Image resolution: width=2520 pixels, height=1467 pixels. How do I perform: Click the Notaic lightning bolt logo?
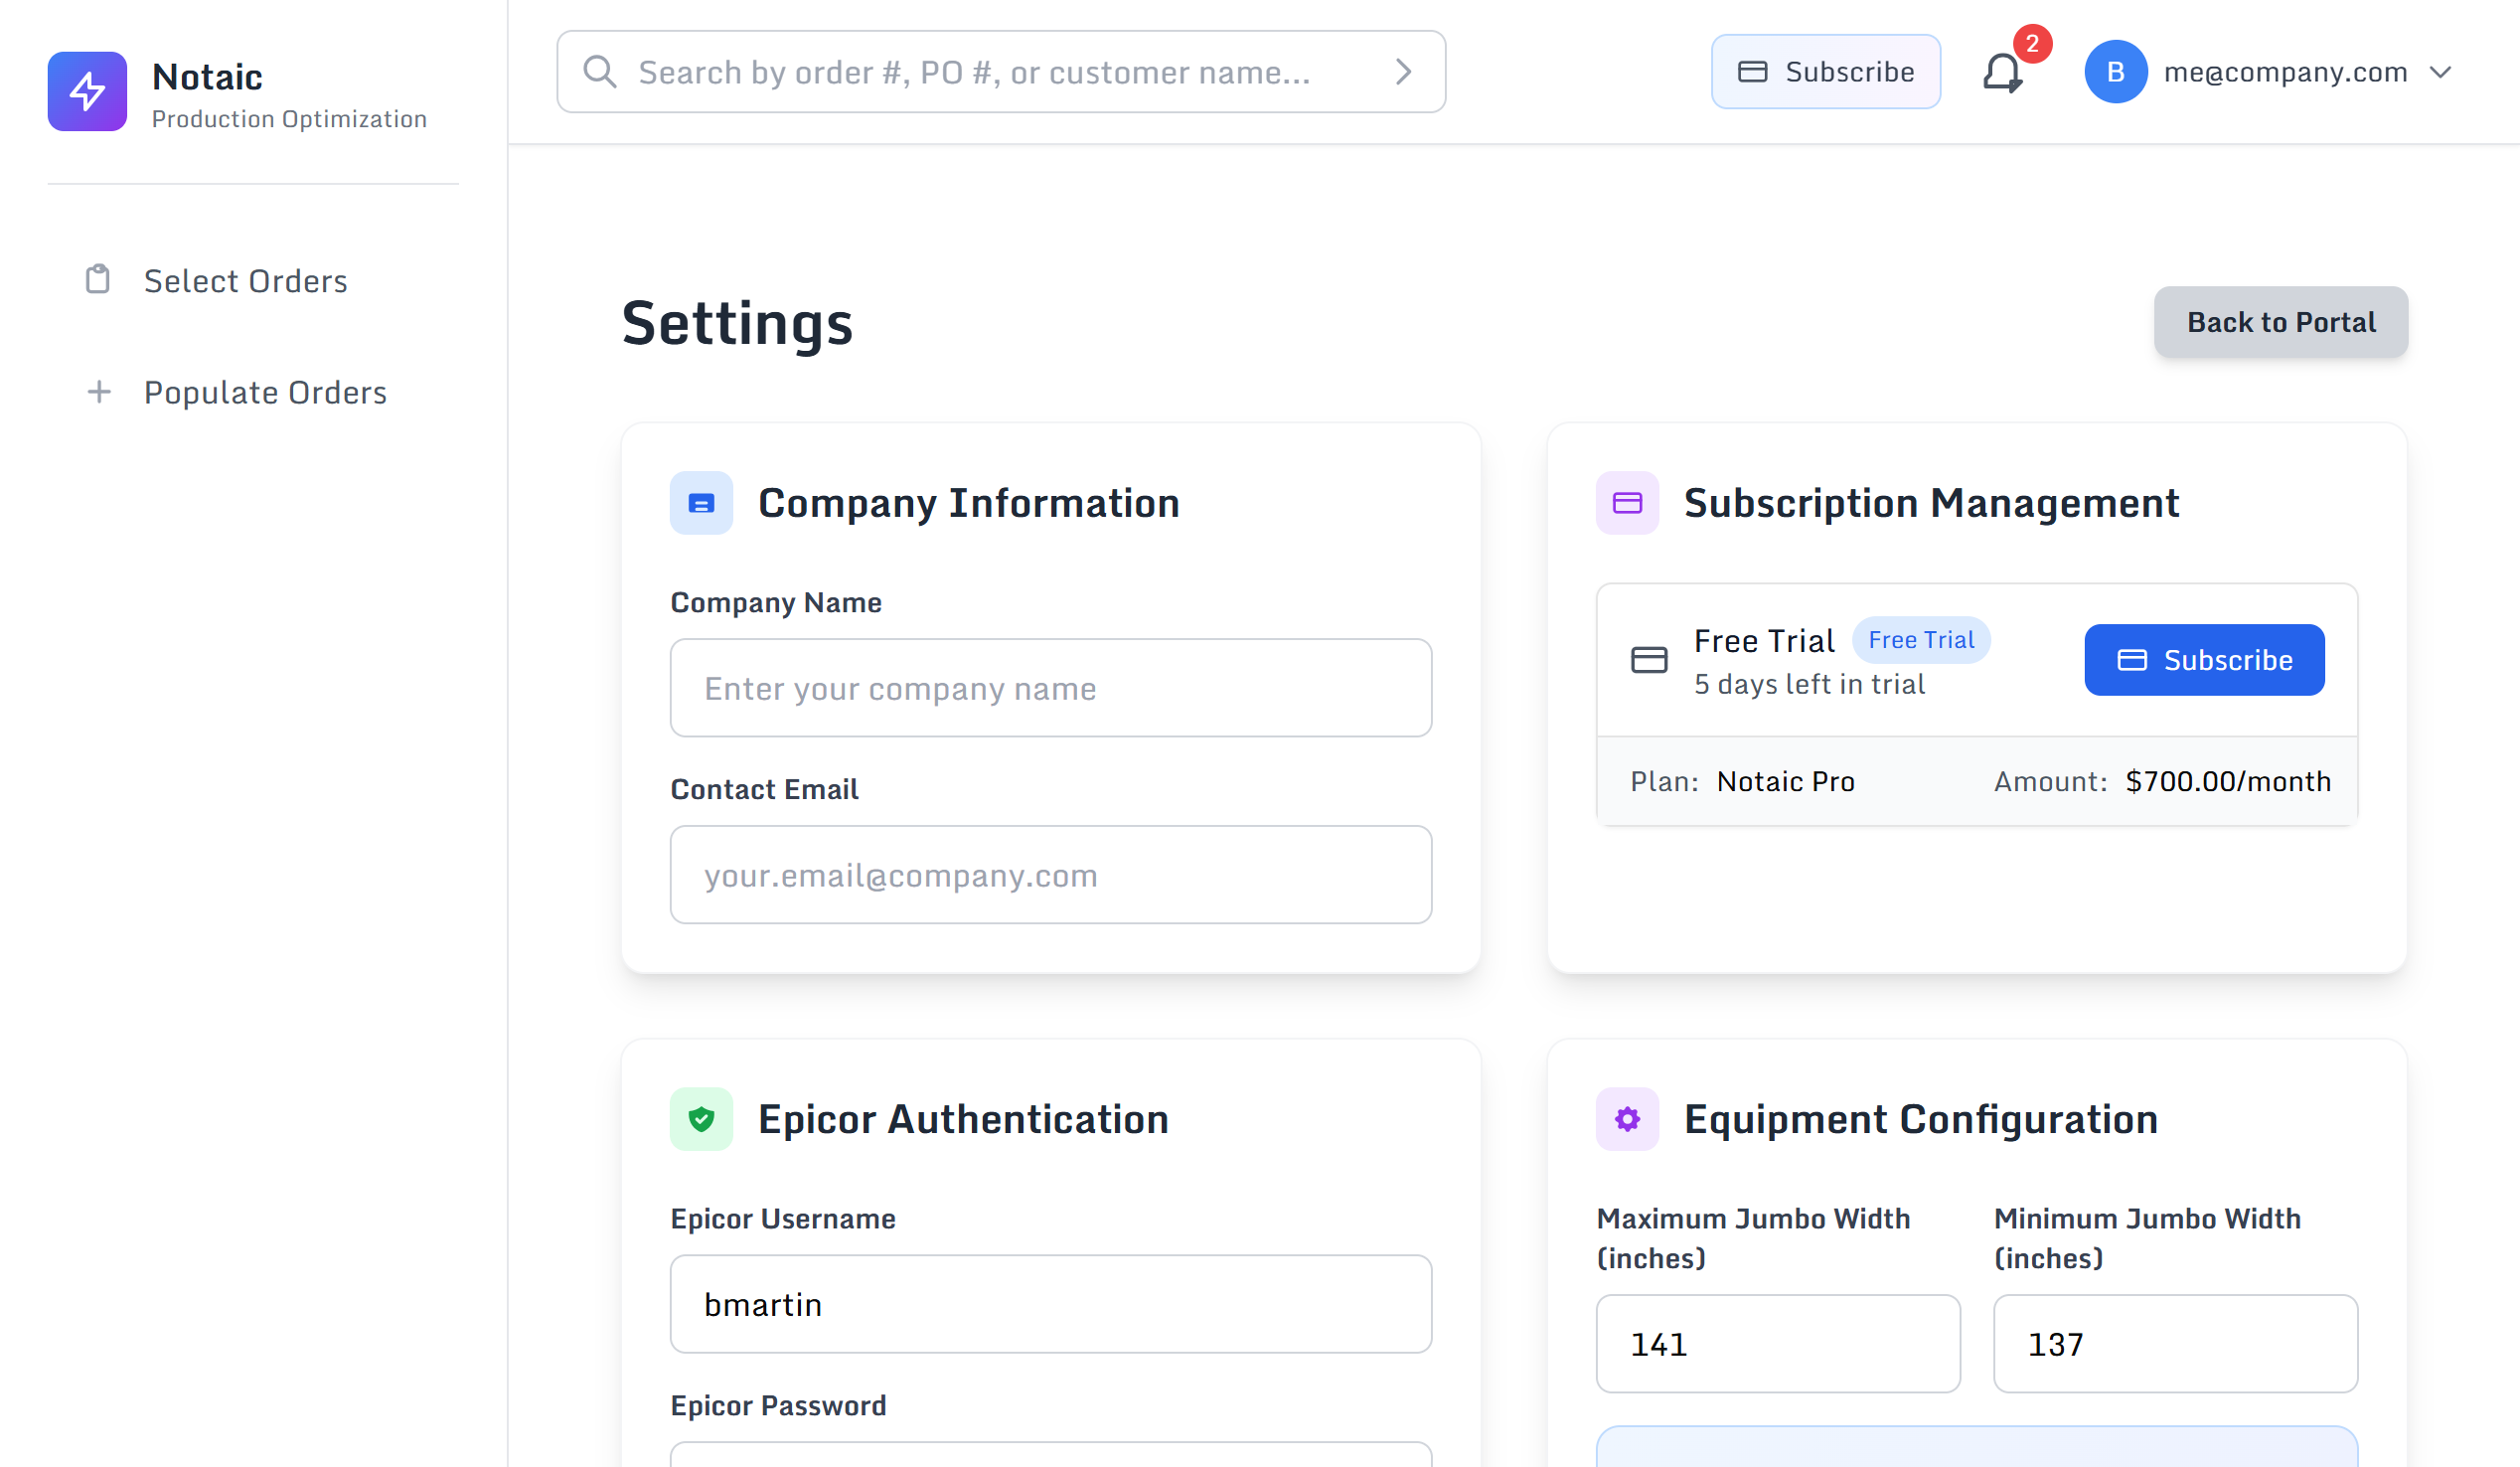point(87,91)
